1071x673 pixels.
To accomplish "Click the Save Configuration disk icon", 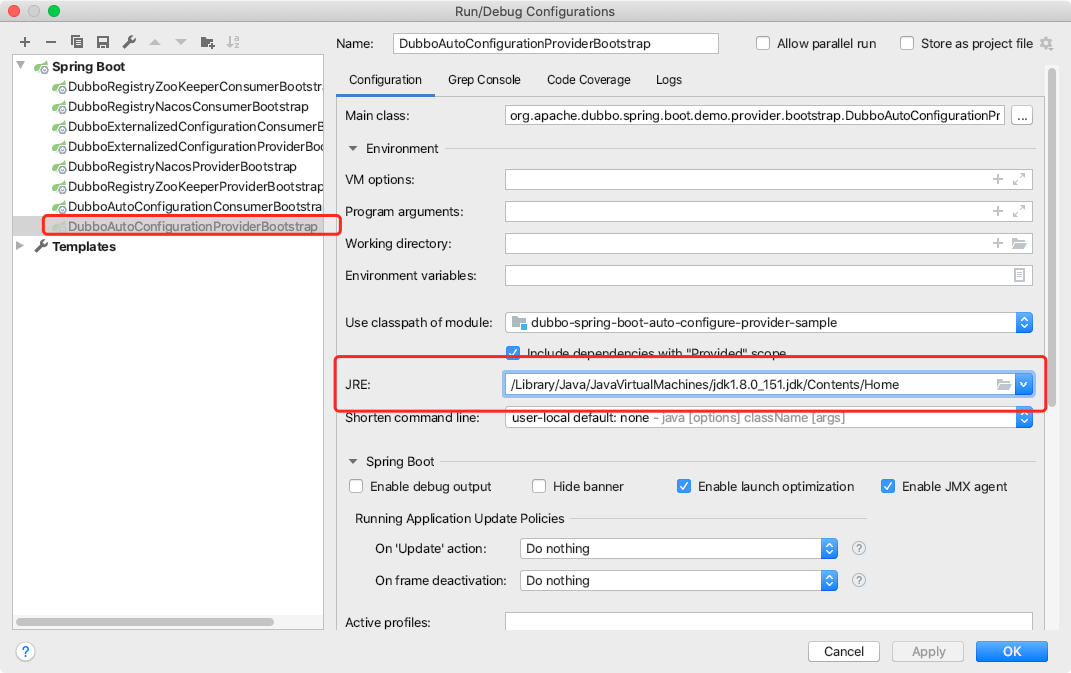I will point(103,42).
